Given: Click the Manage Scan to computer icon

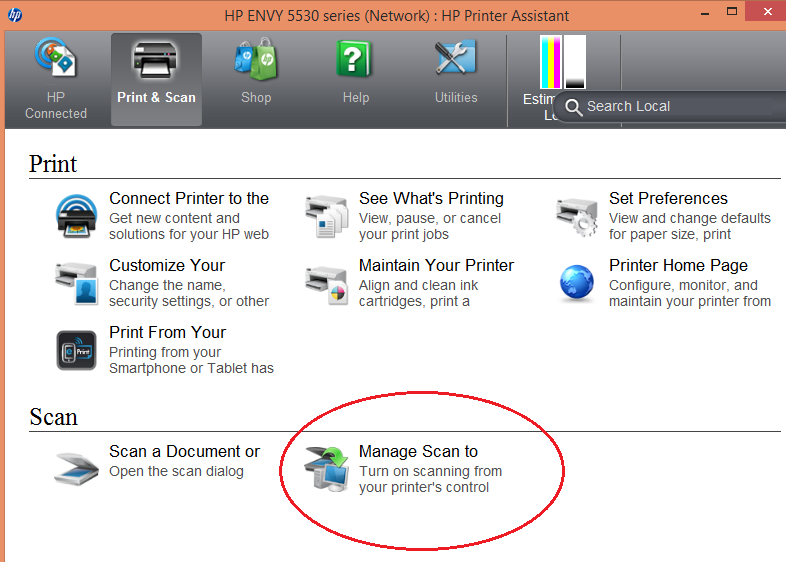Looking at the screenshot, I should point(326,469).
